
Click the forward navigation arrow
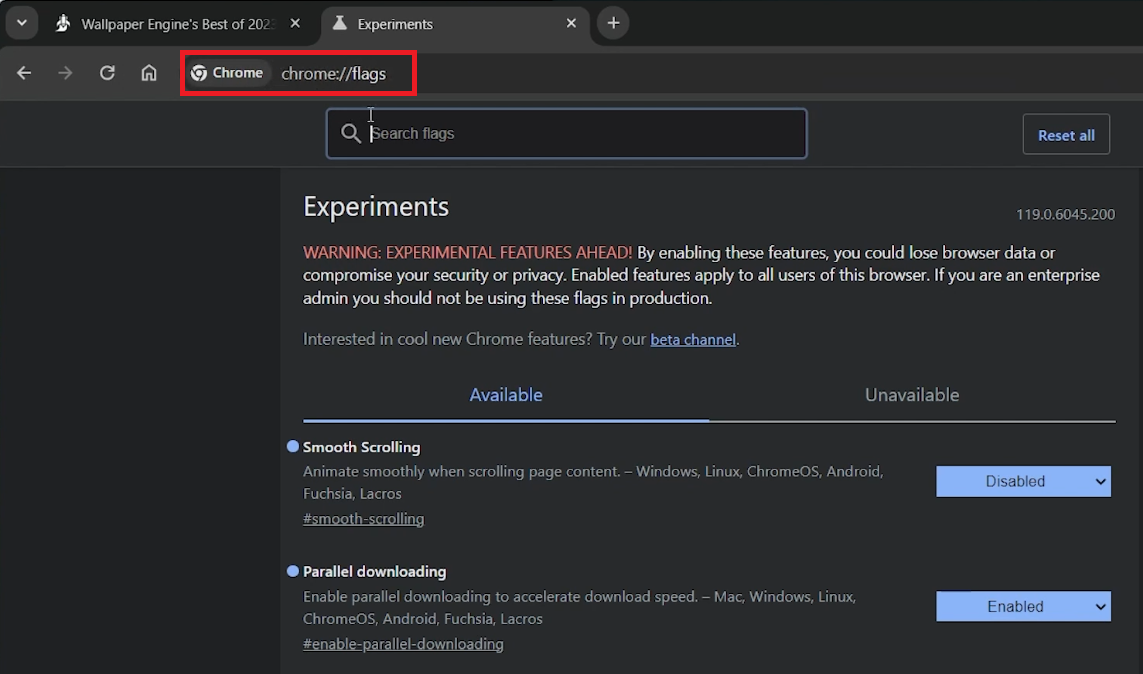coord(66,73)
